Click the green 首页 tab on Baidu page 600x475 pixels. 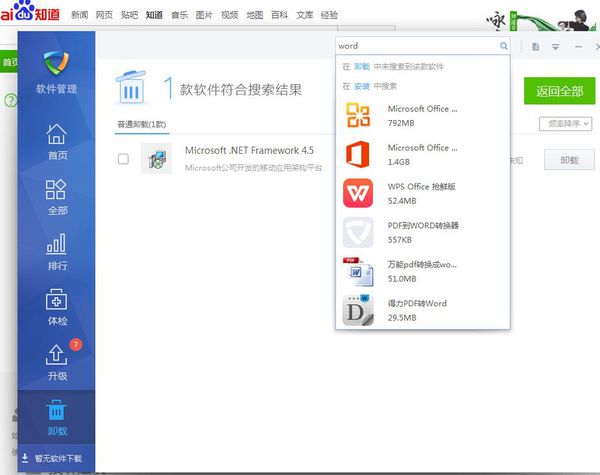pyautogui.click(x=9, y=62)
